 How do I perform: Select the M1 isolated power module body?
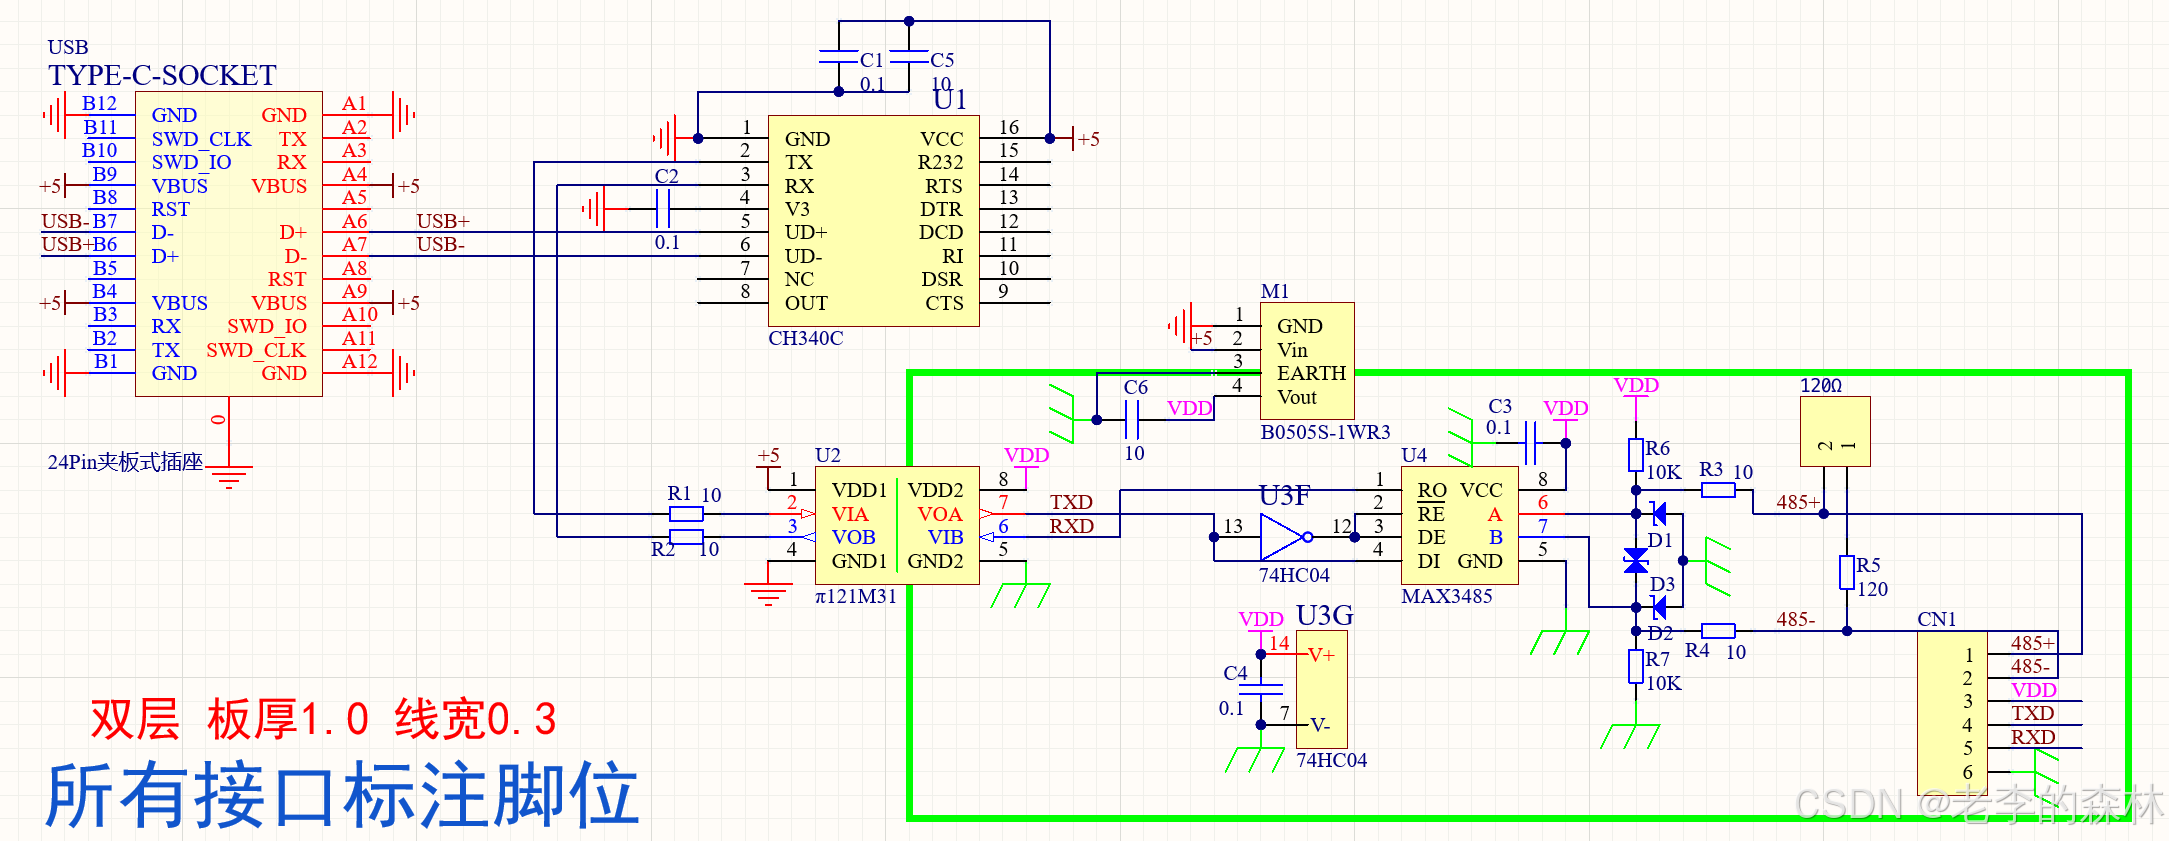[x=1307, y=361]
